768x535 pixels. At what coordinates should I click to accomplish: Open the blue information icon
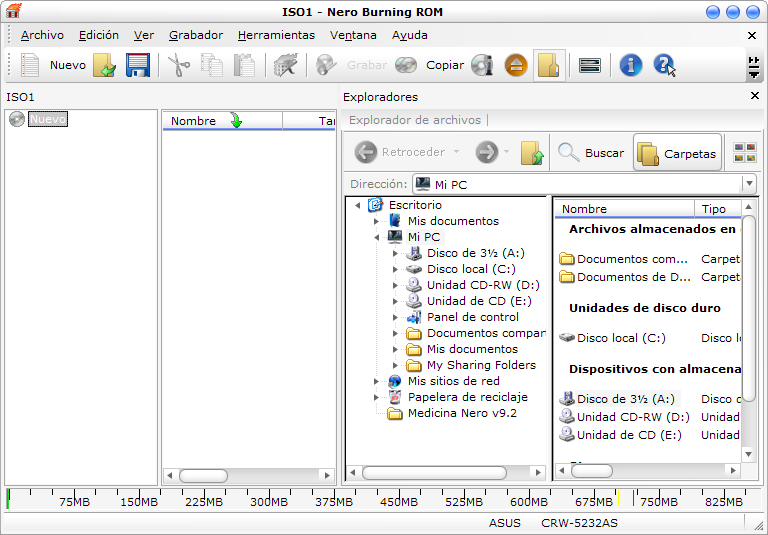(630, 66)
